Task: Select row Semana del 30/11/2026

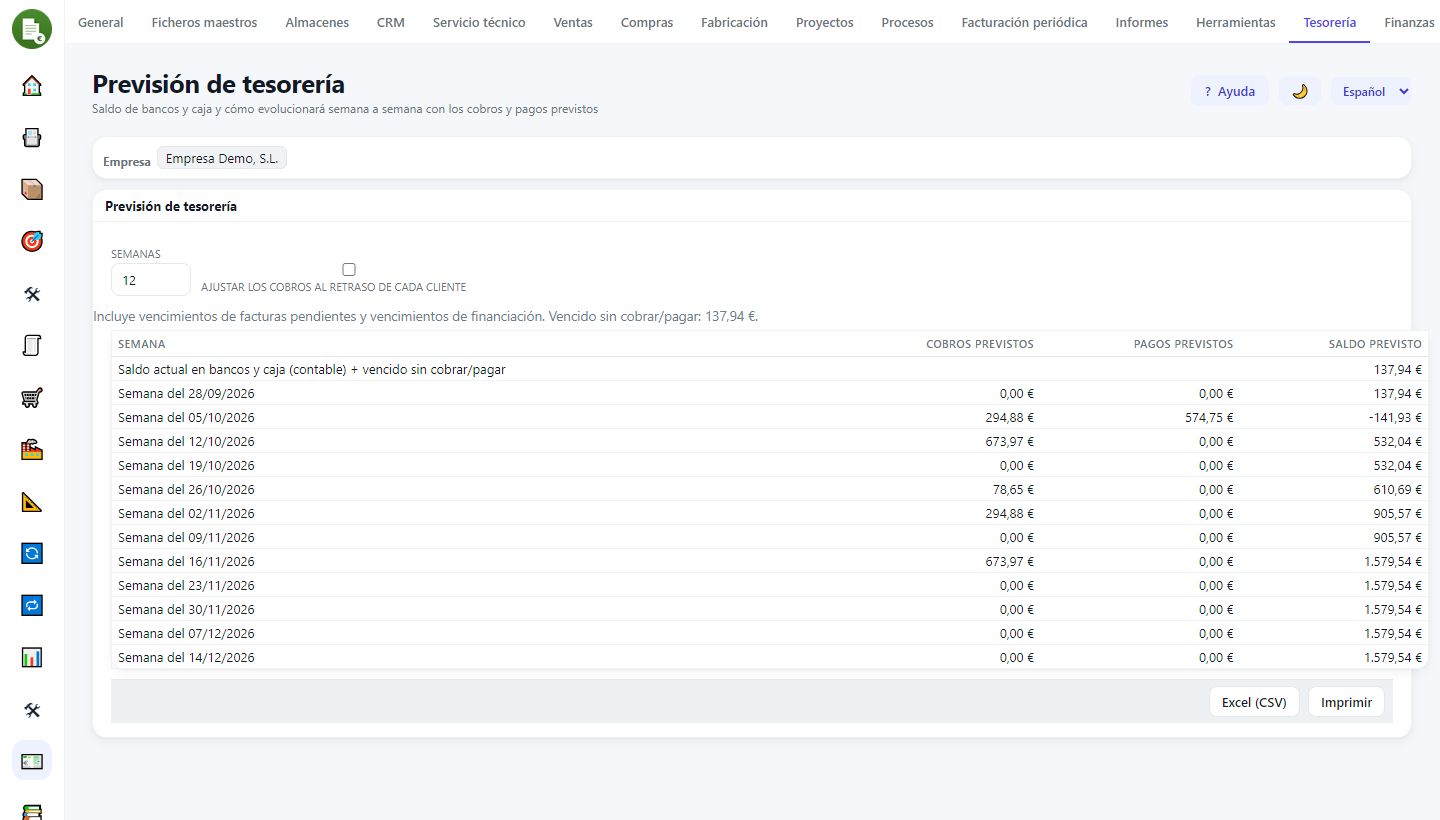Action: (x=770, y=609)
